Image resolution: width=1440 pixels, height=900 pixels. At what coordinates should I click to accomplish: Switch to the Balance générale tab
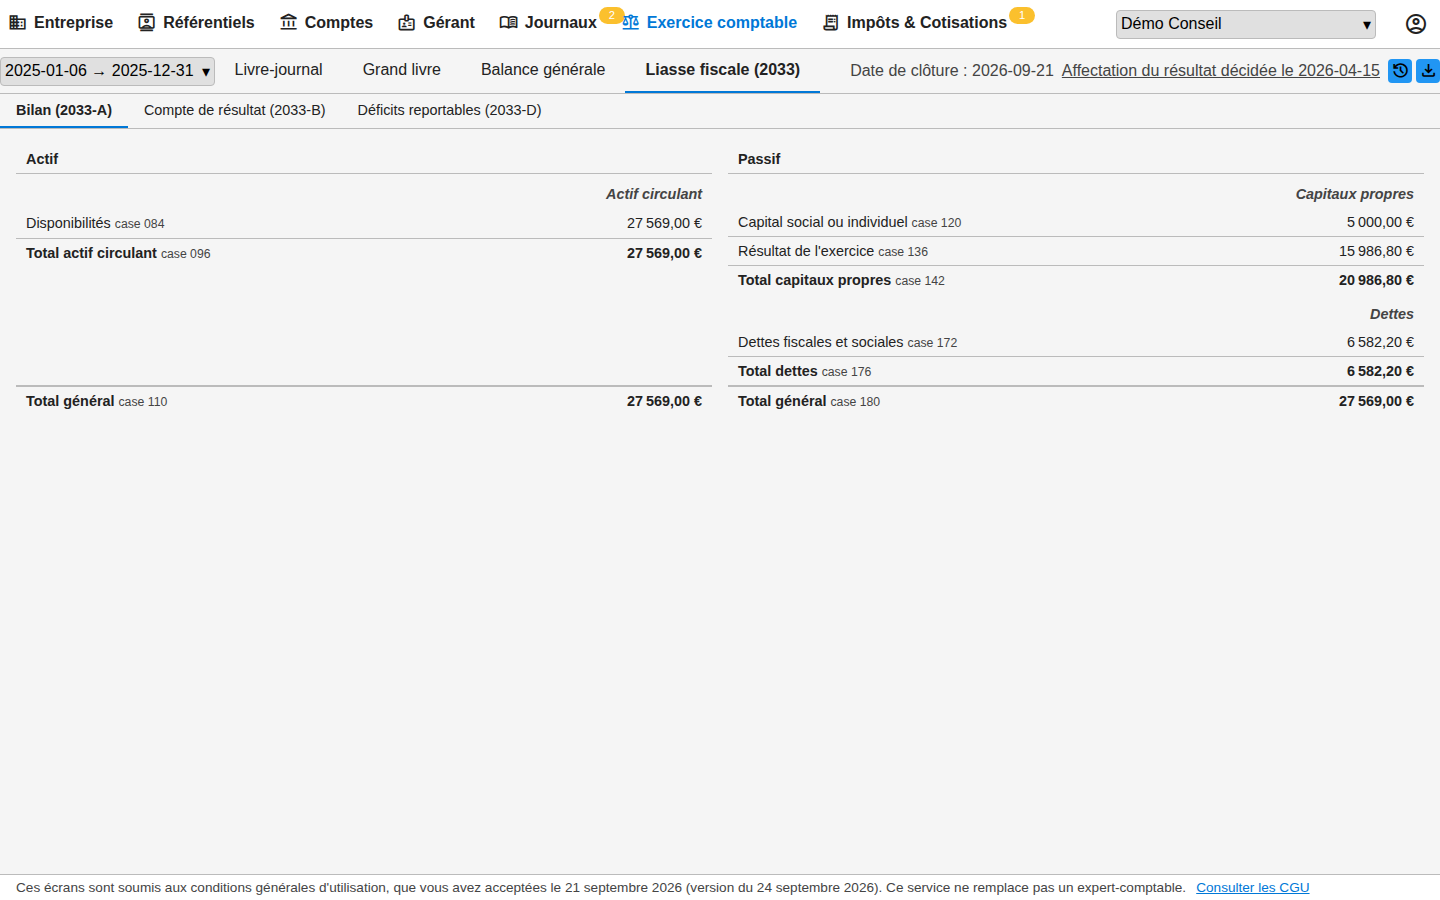click(x=543, y=70)
